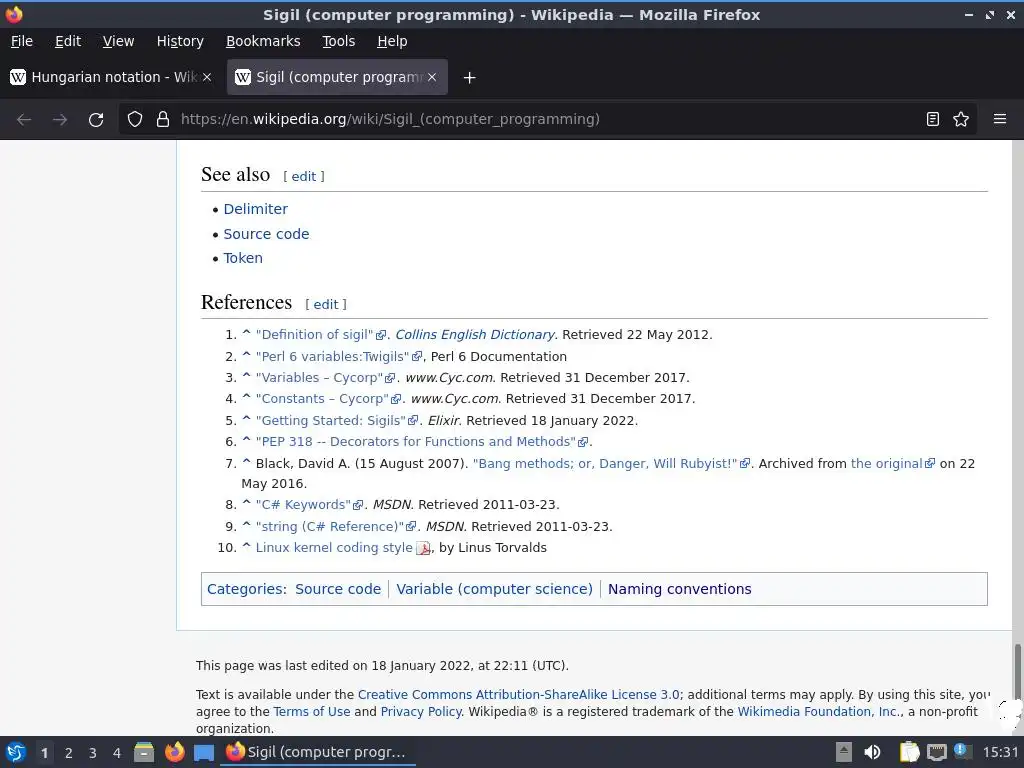Open a new browser tab
1024x768 pixels.
coord(469,78)
